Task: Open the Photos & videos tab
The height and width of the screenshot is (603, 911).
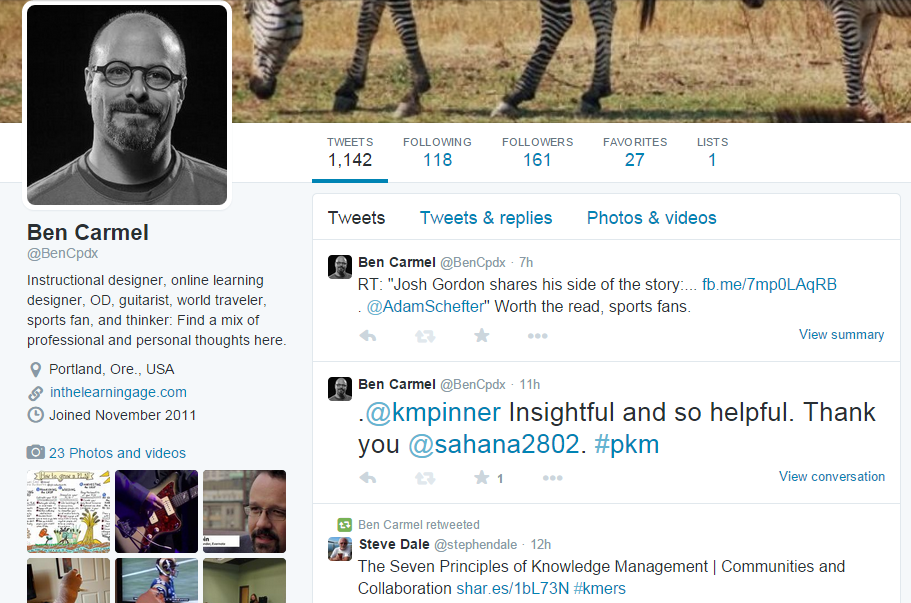Action: 651,218
